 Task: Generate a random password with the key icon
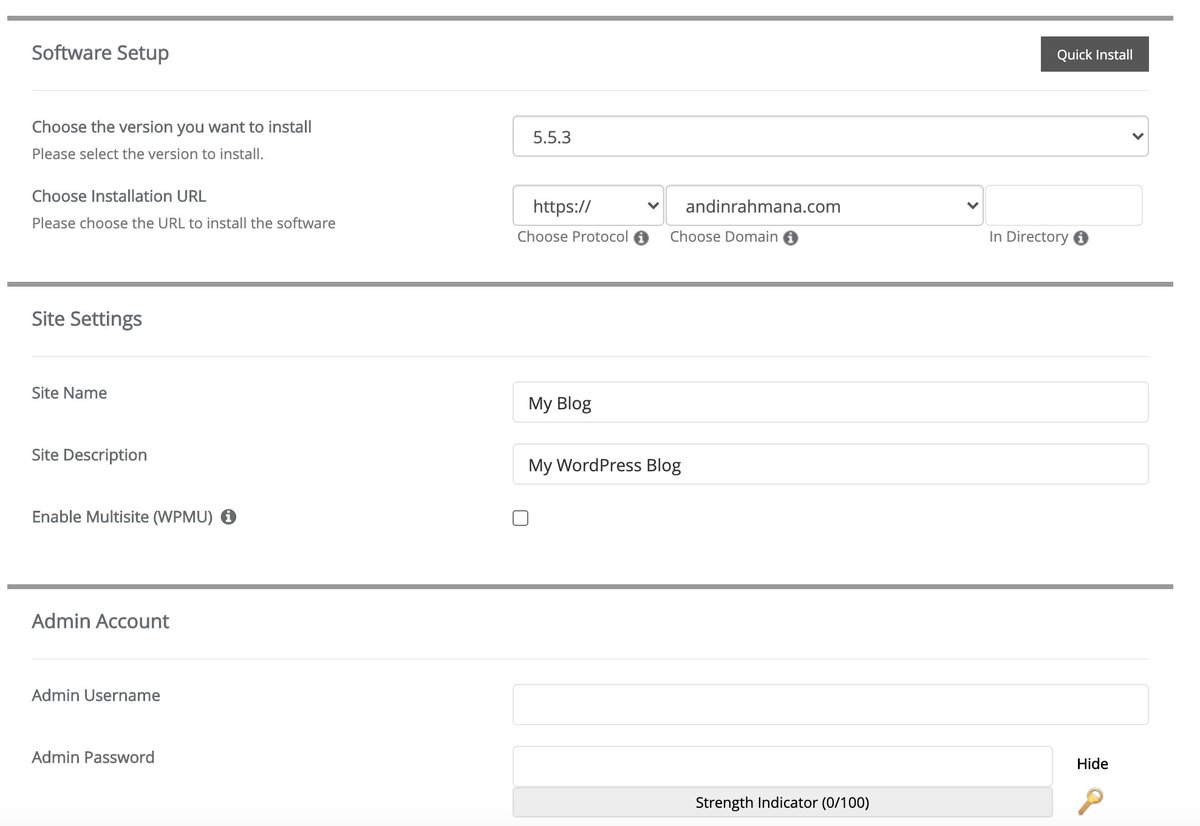pyautogui.click(x=1090, y=800)
